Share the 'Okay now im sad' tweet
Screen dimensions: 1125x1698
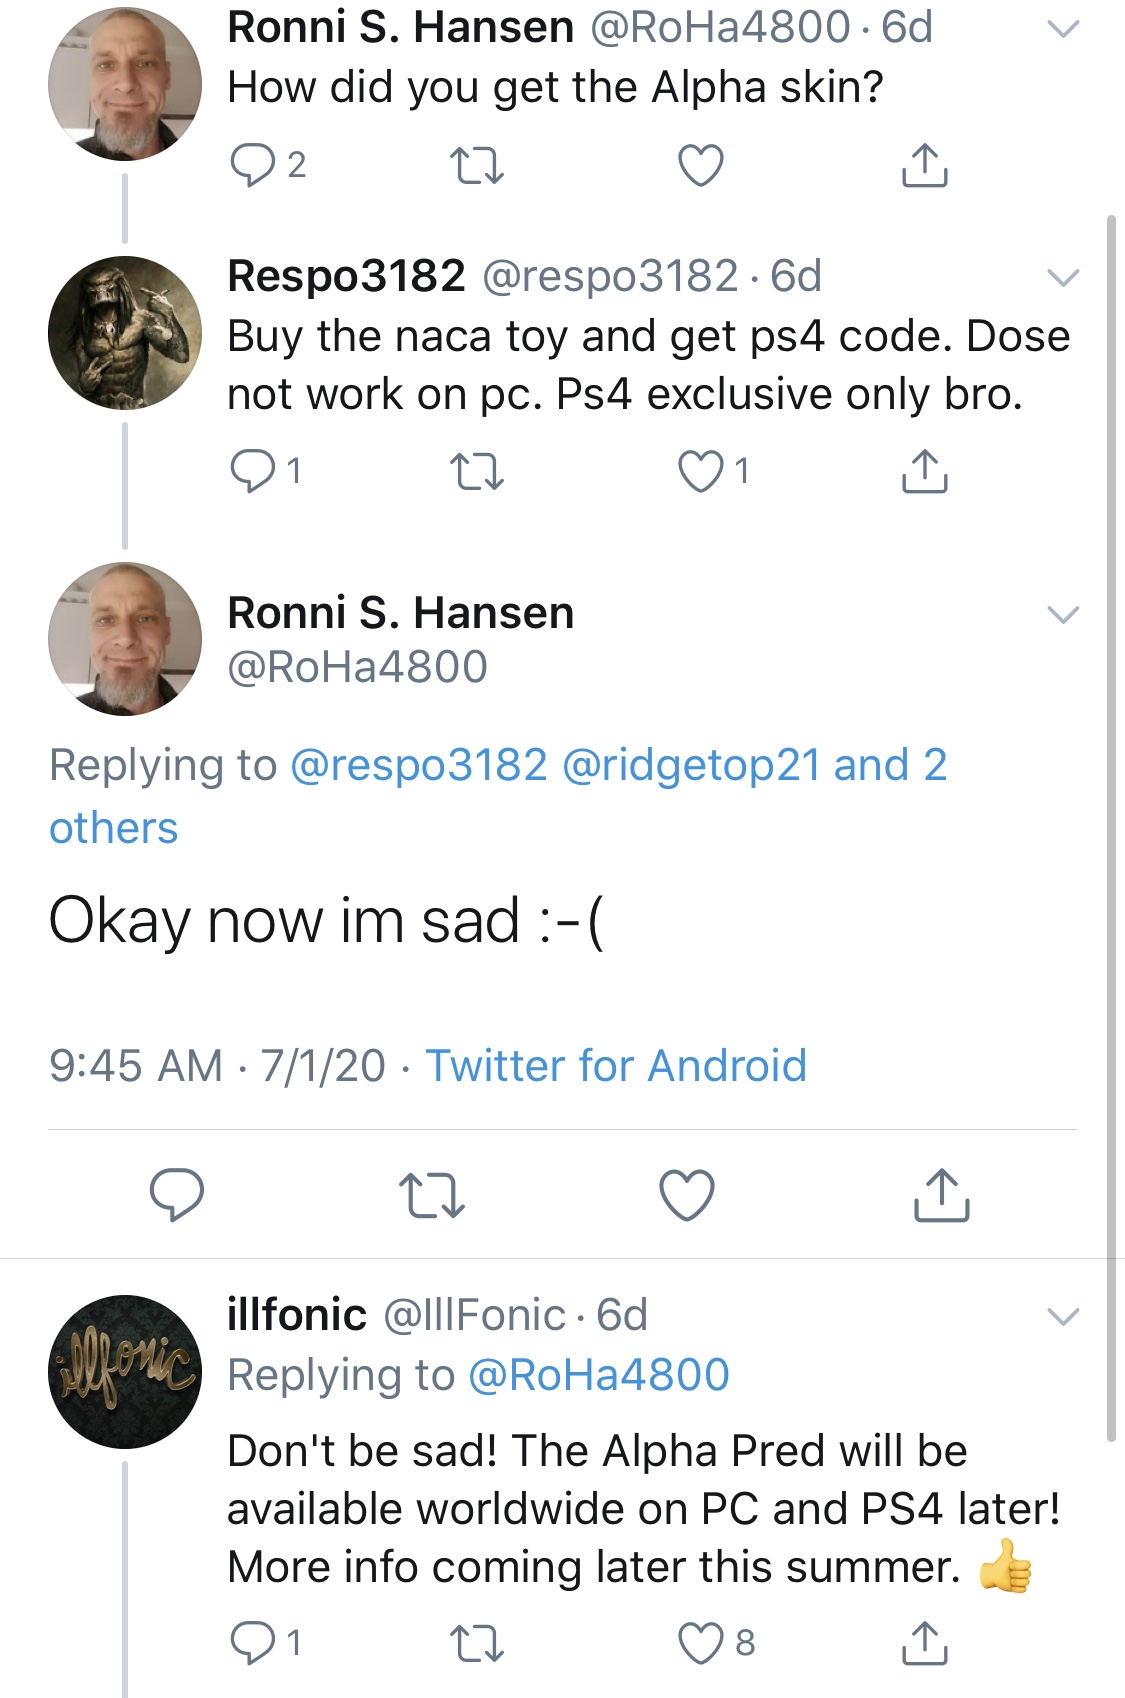941,1195
